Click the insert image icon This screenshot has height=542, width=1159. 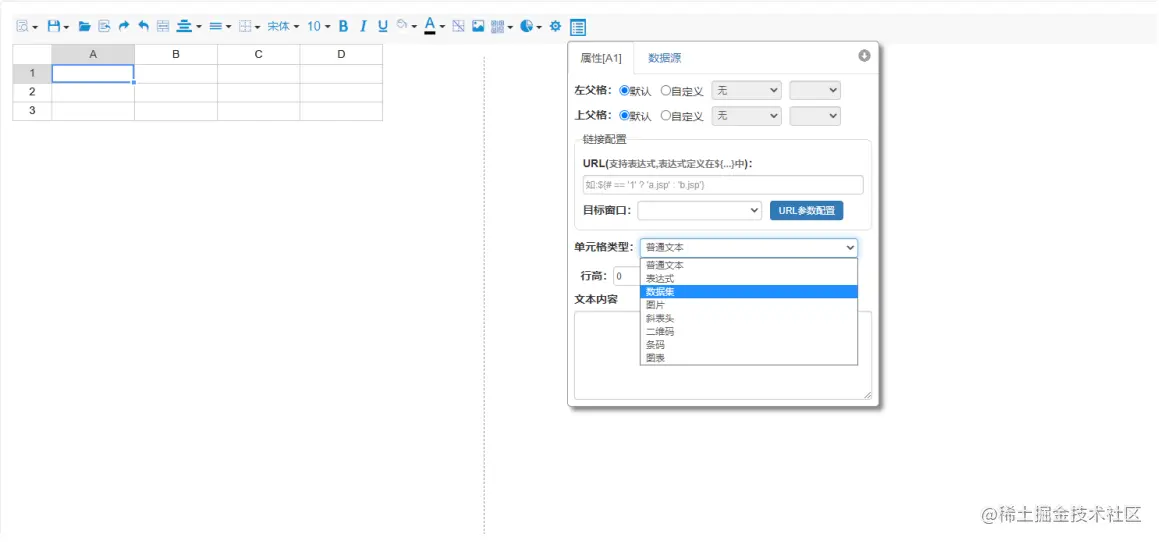click(x=478, y=26)
